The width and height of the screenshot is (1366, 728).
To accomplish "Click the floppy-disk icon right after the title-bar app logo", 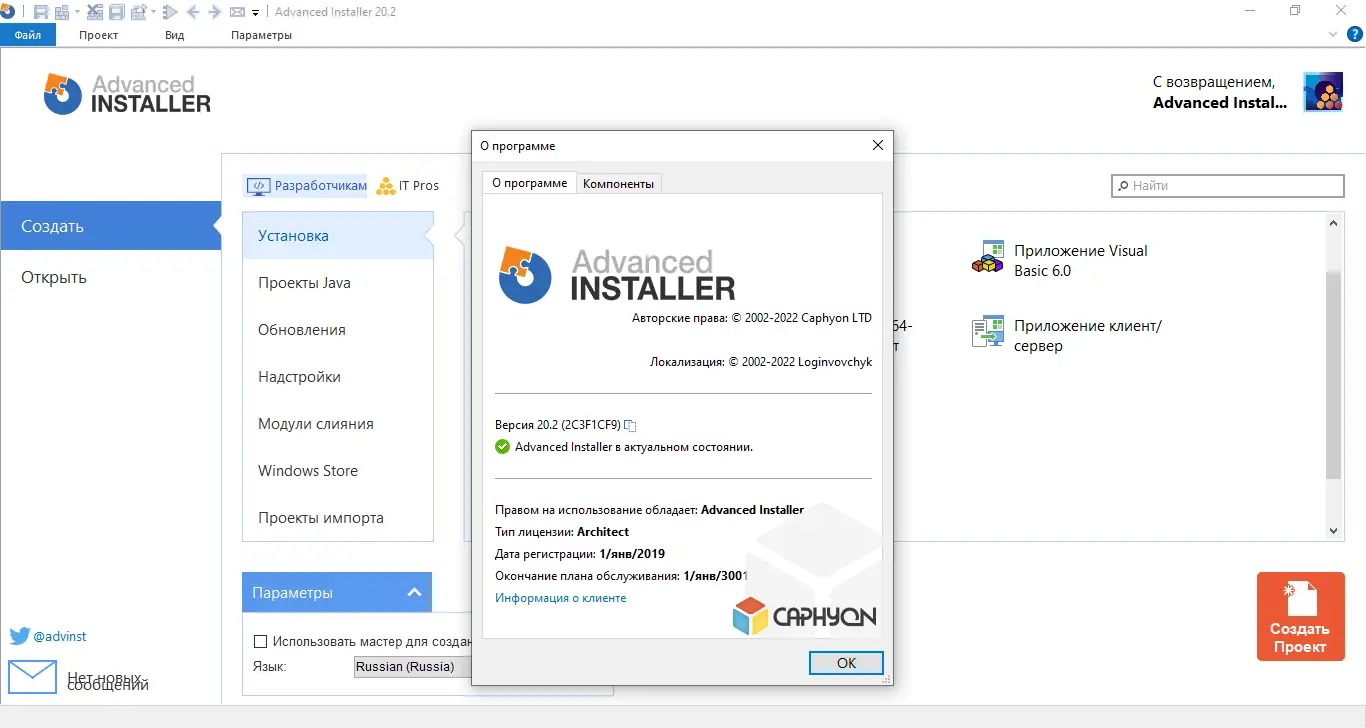I will 41,12.
